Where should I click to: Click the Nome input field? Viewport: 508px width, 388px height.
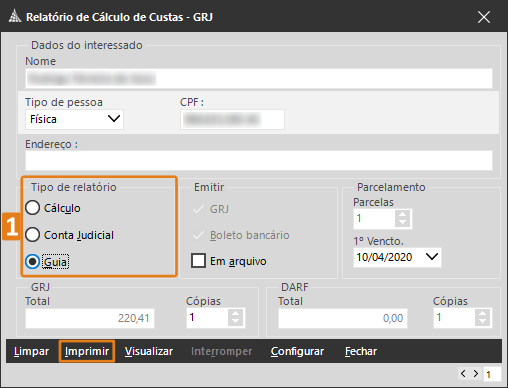259,79
